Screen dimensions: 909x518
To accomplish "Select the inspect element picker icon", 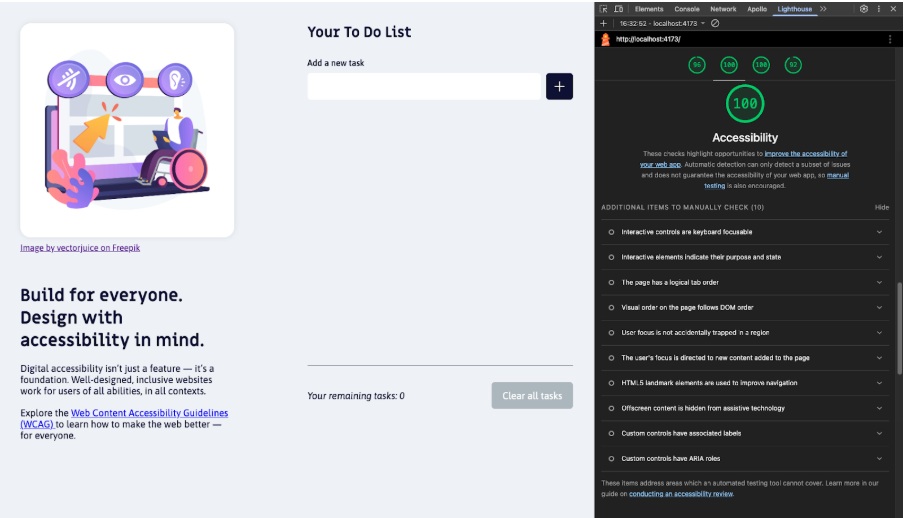I will 604,9.
